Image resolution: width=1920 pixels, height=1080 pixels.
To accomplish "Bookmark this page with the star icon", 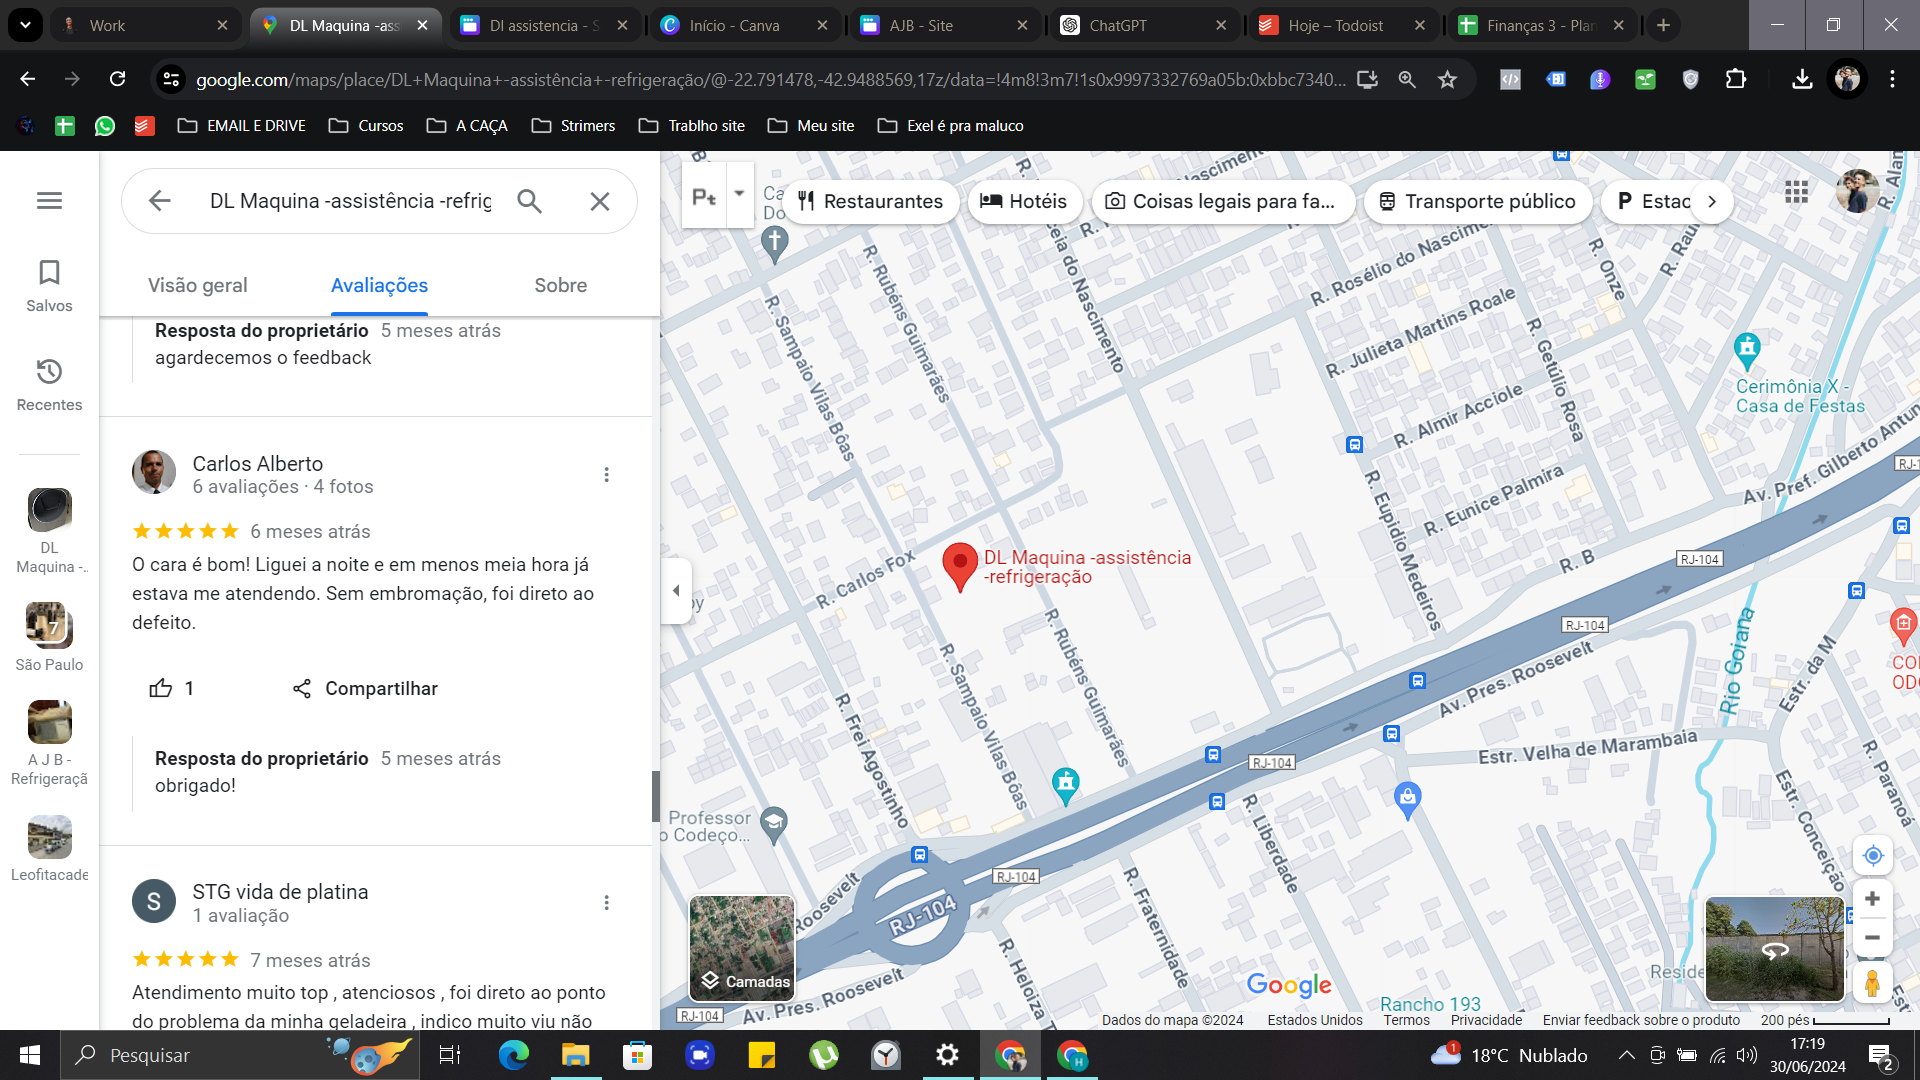I will tap(1447, 79).
